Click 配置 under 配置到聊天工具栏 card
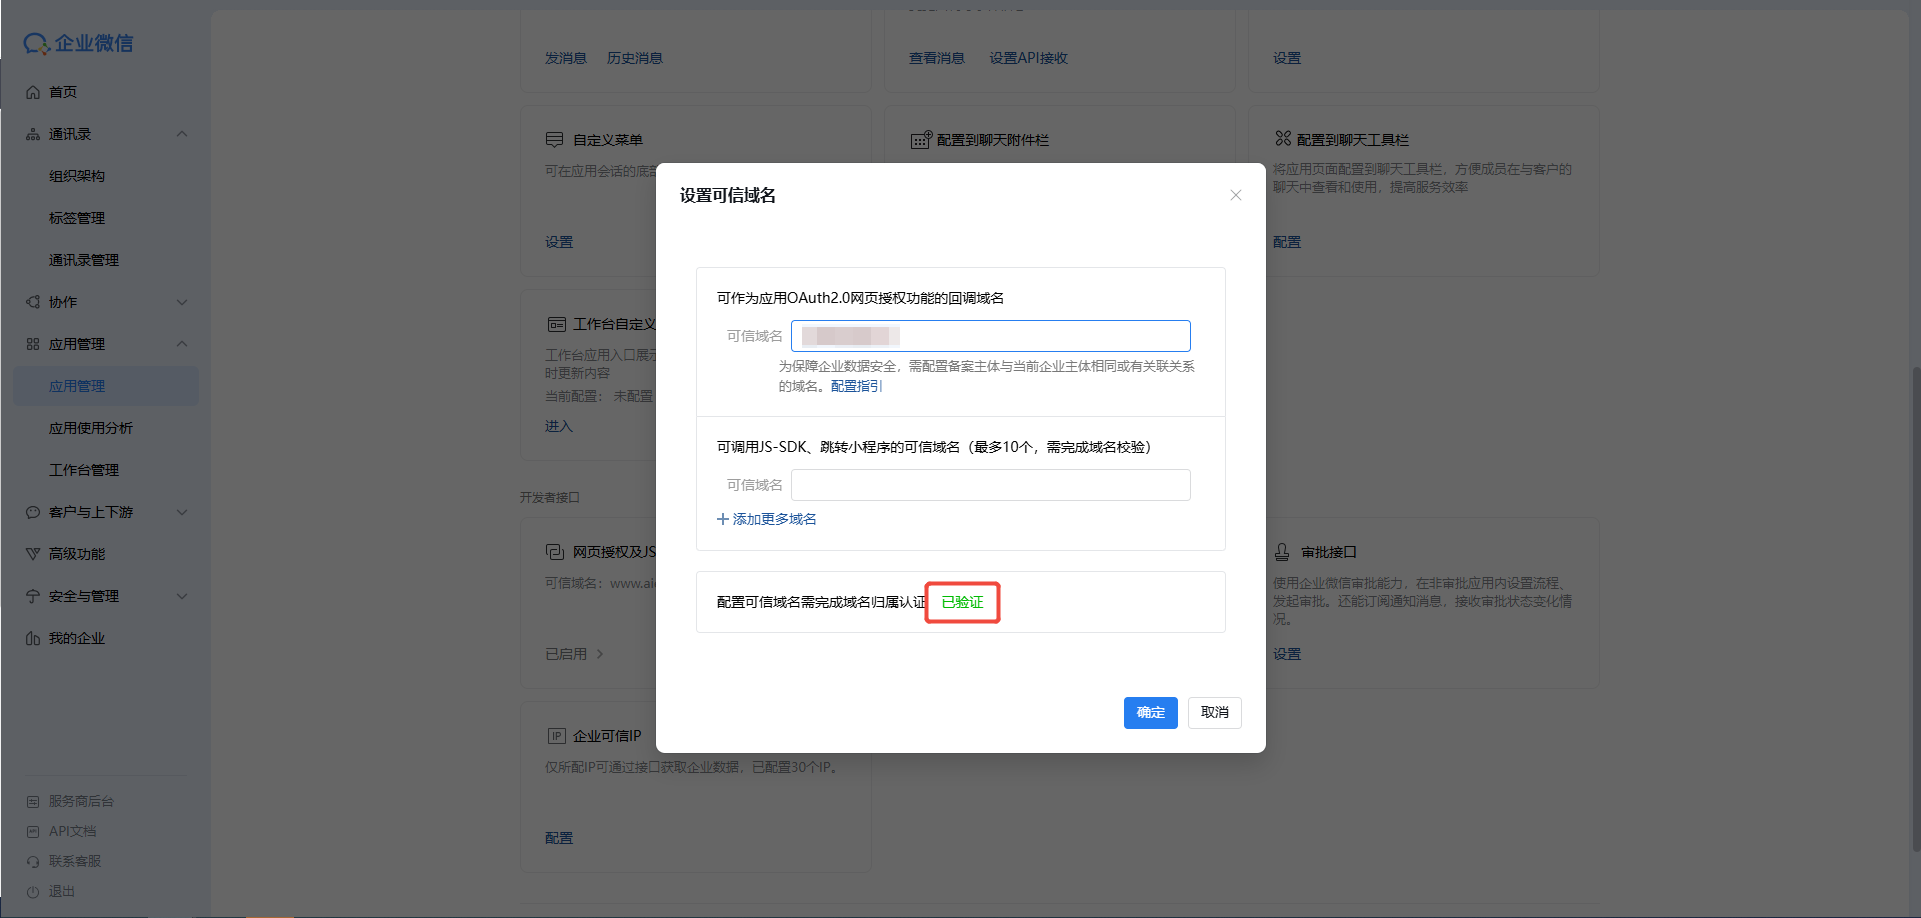Image resolution: width=1921 pixels, height=918 pixels. click(1287, 242)
